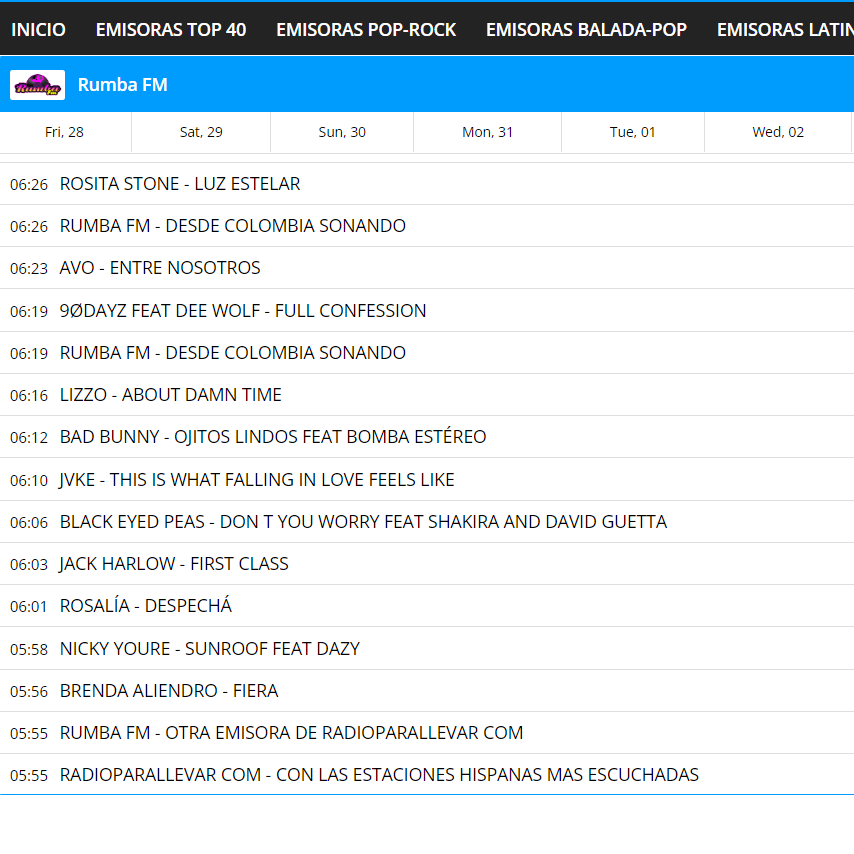This screenshot has height=854, width=854.
Task: Click the 06:26 RUMBA FM - DESDE COLOMBIA SONANDO entry
Action: pyautogui.click(x=427, y=226)
